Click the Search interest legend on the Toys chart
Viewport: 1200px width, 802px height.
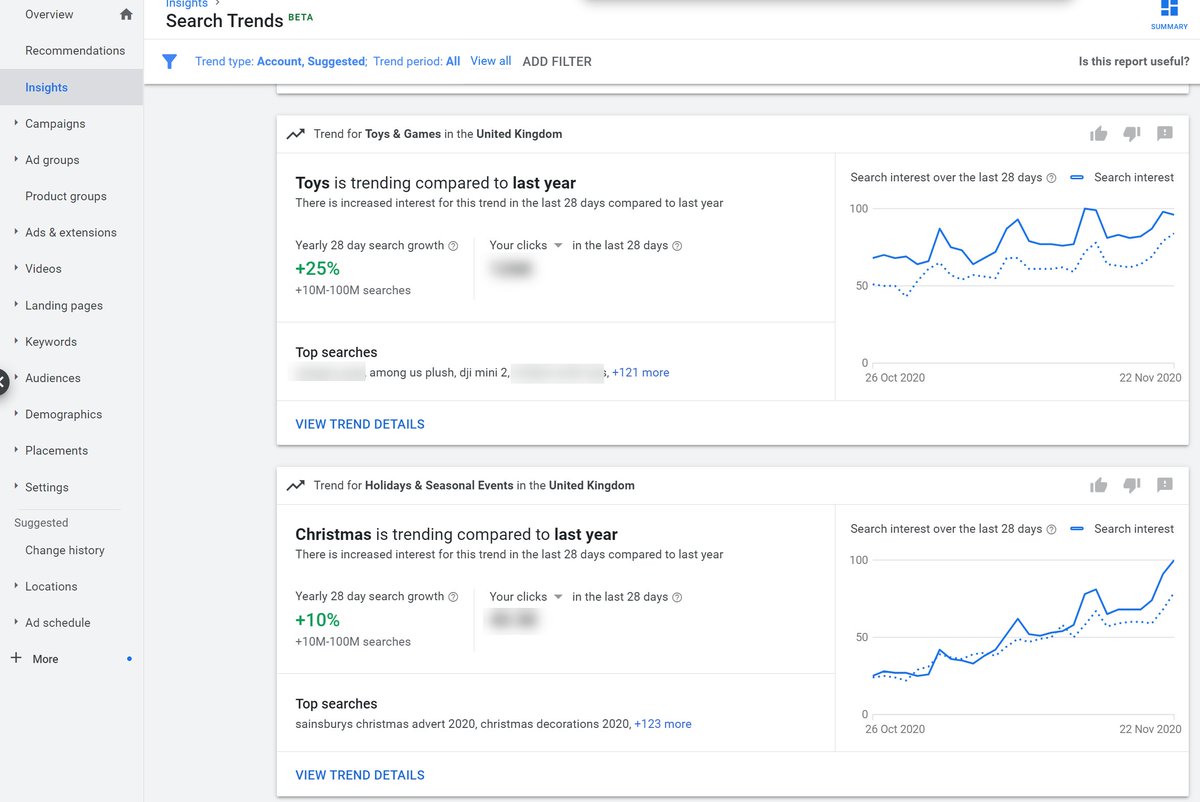pos(1122,178)
